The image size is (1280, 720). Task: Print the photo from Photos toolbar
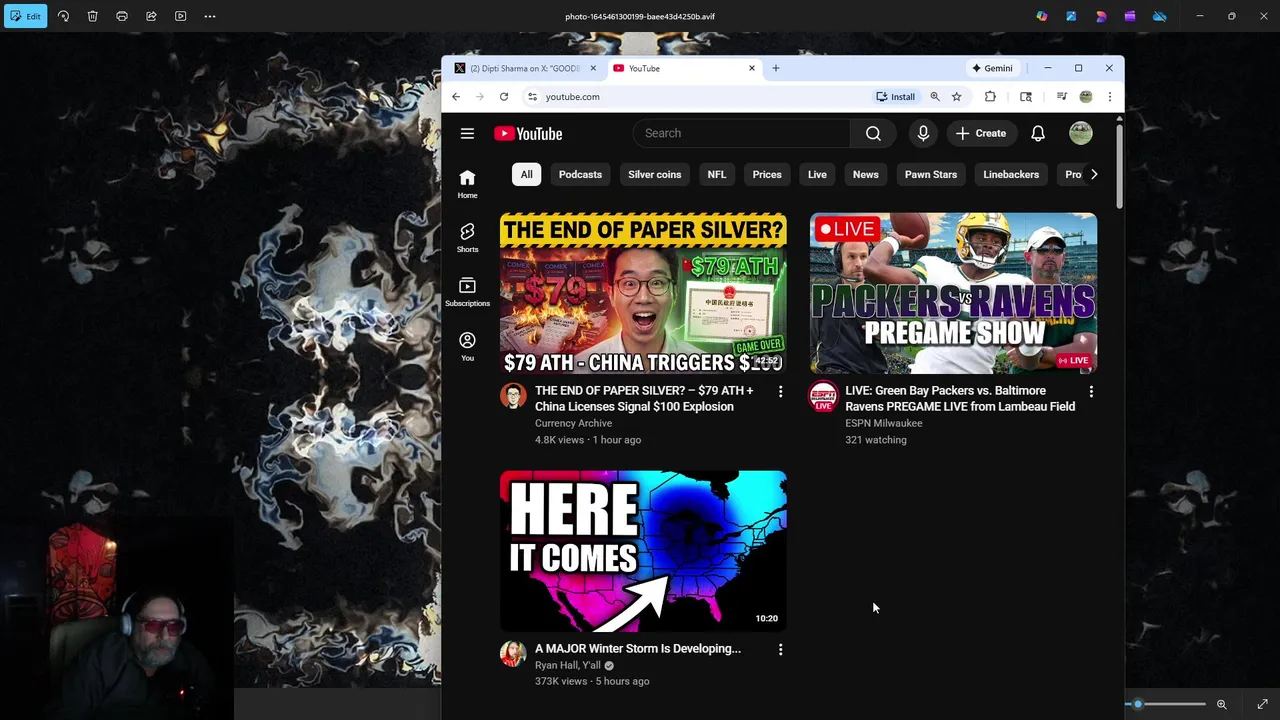(122, 16)
